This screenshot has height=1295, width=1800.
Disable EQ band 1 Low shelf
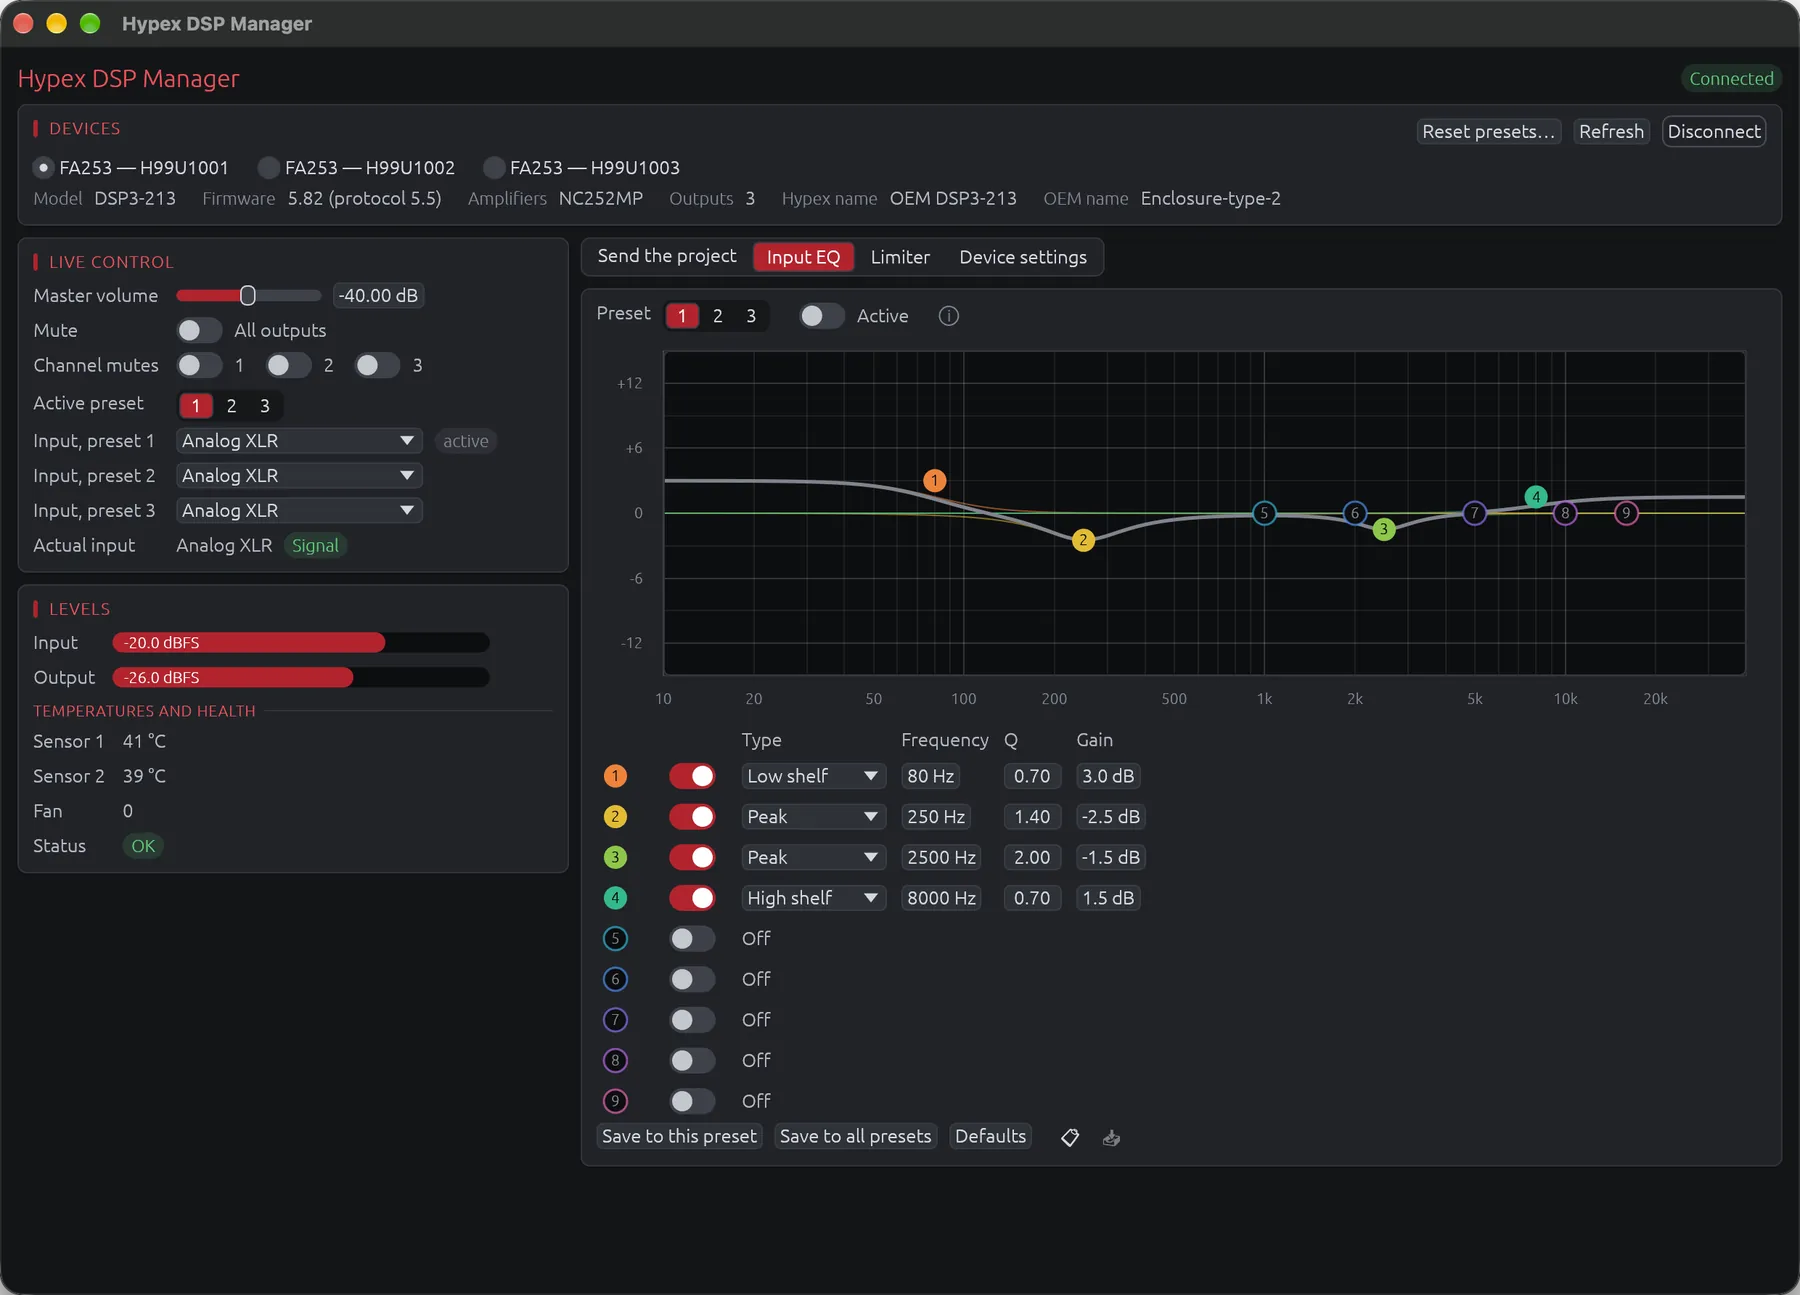[x=692, y=776]
